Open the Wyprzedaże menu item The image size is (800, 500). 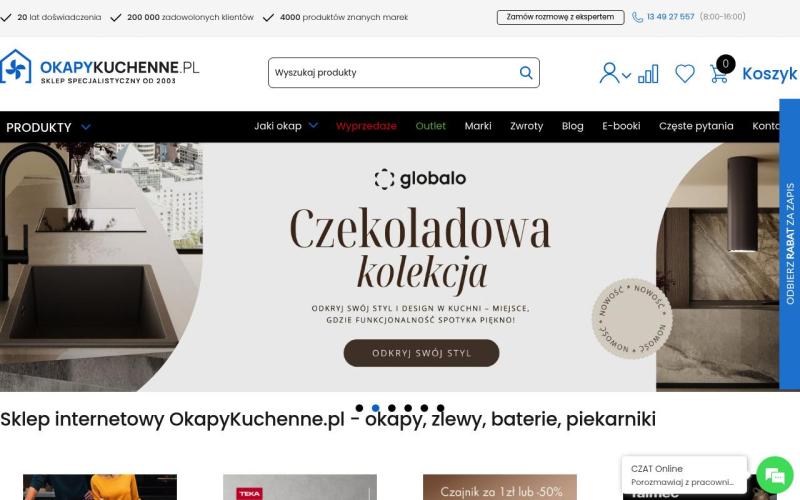point(366,126)
